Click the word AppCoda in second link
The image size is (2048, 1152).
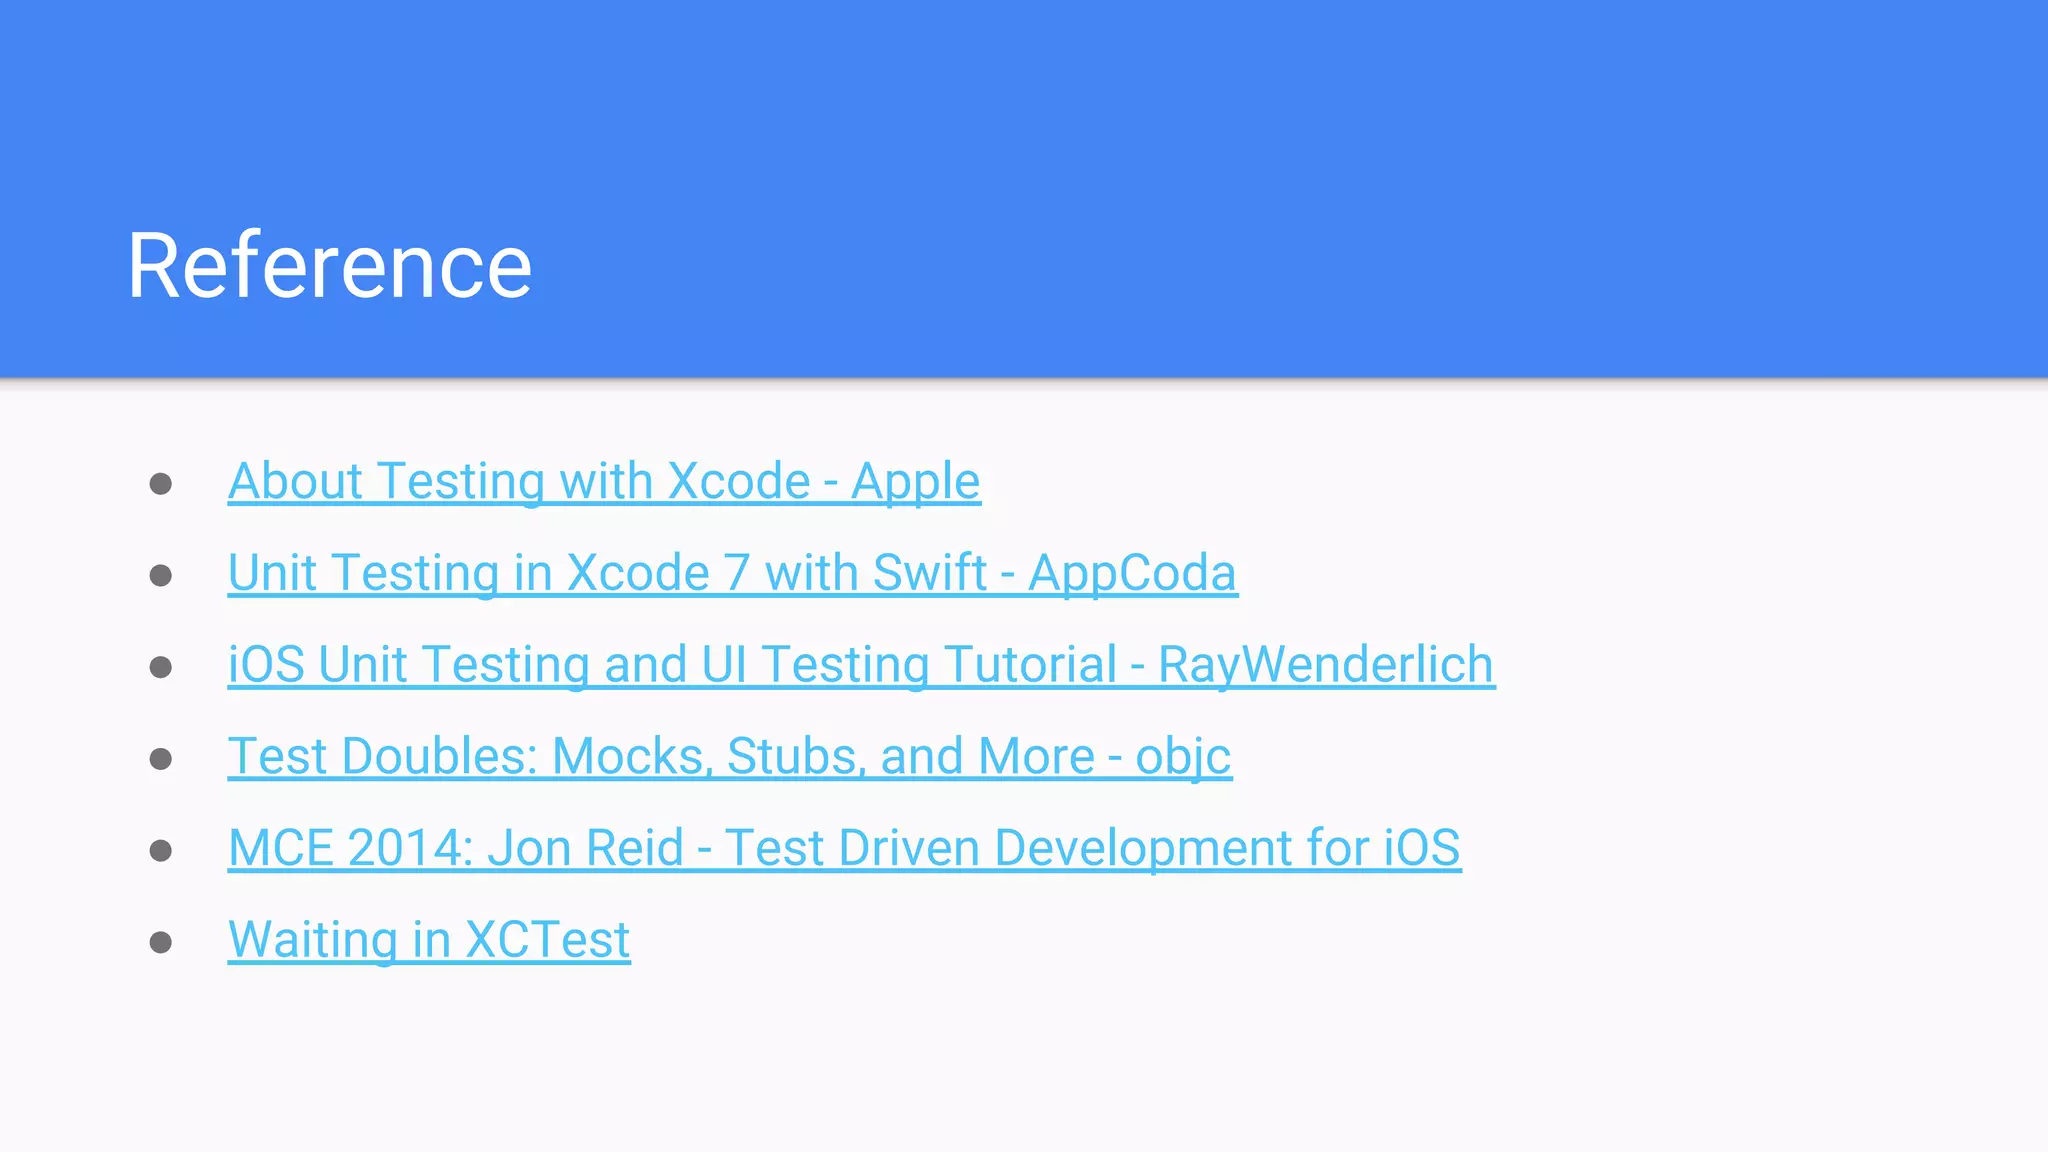tap(1132, 573)
